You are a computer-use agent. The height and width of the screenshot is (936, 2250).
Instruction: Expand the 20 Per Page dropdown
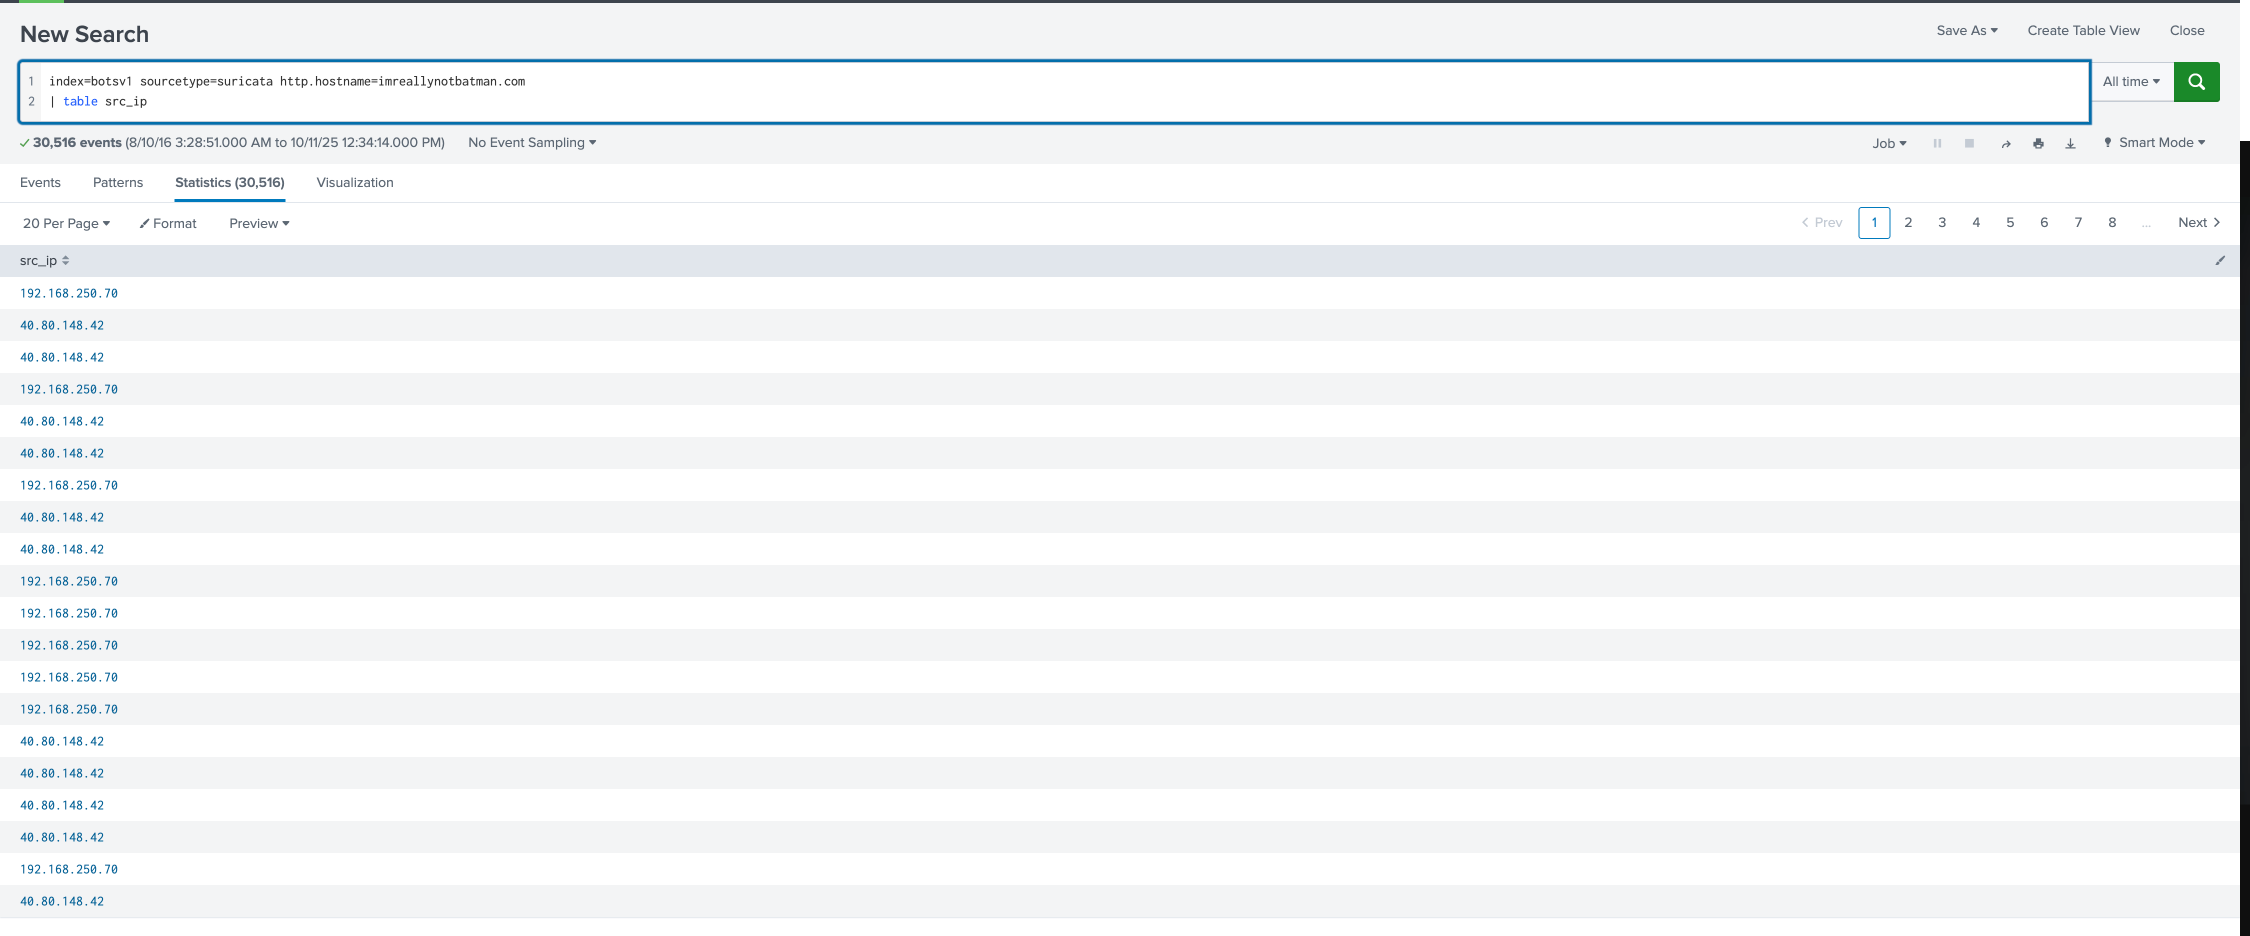click(66, 223)
